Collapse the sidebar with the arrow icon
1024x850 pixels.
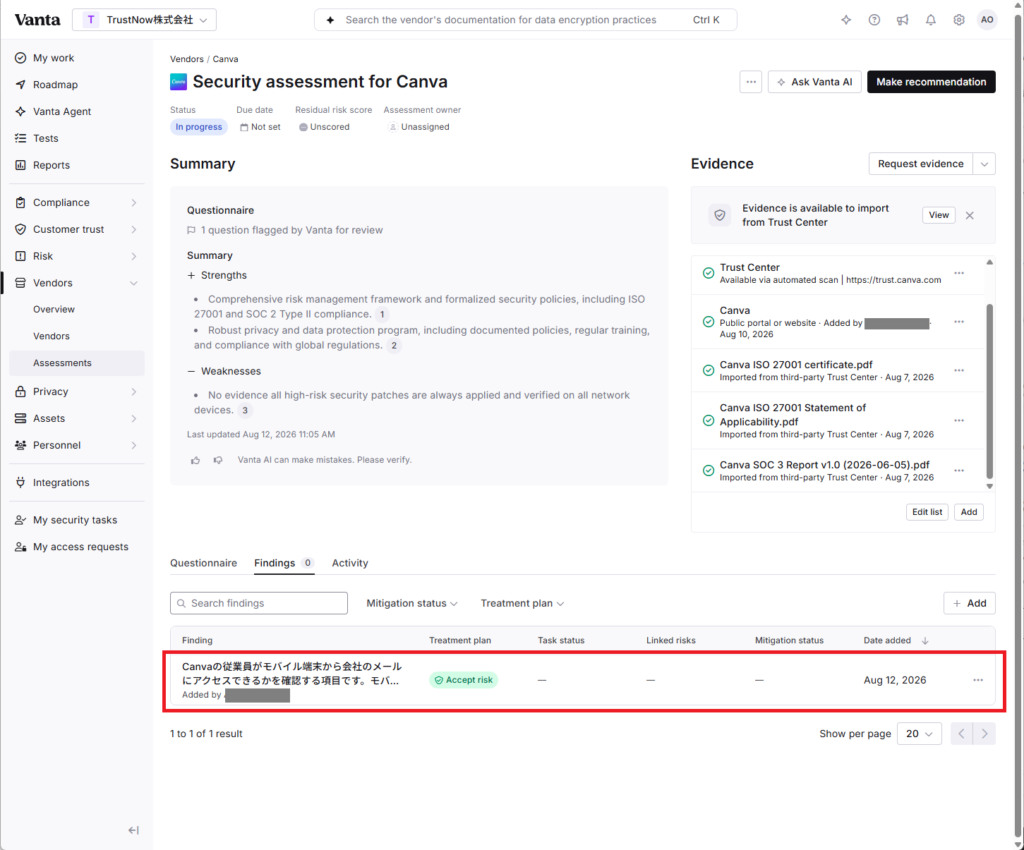[133, 830]
